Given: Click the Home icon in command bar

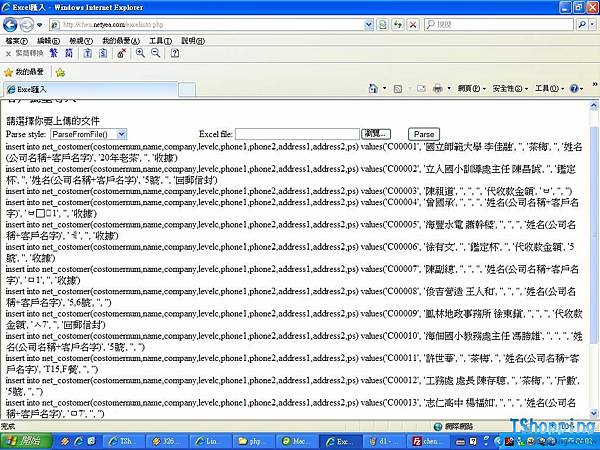Looking at the screenshot, I should [373, 89].
